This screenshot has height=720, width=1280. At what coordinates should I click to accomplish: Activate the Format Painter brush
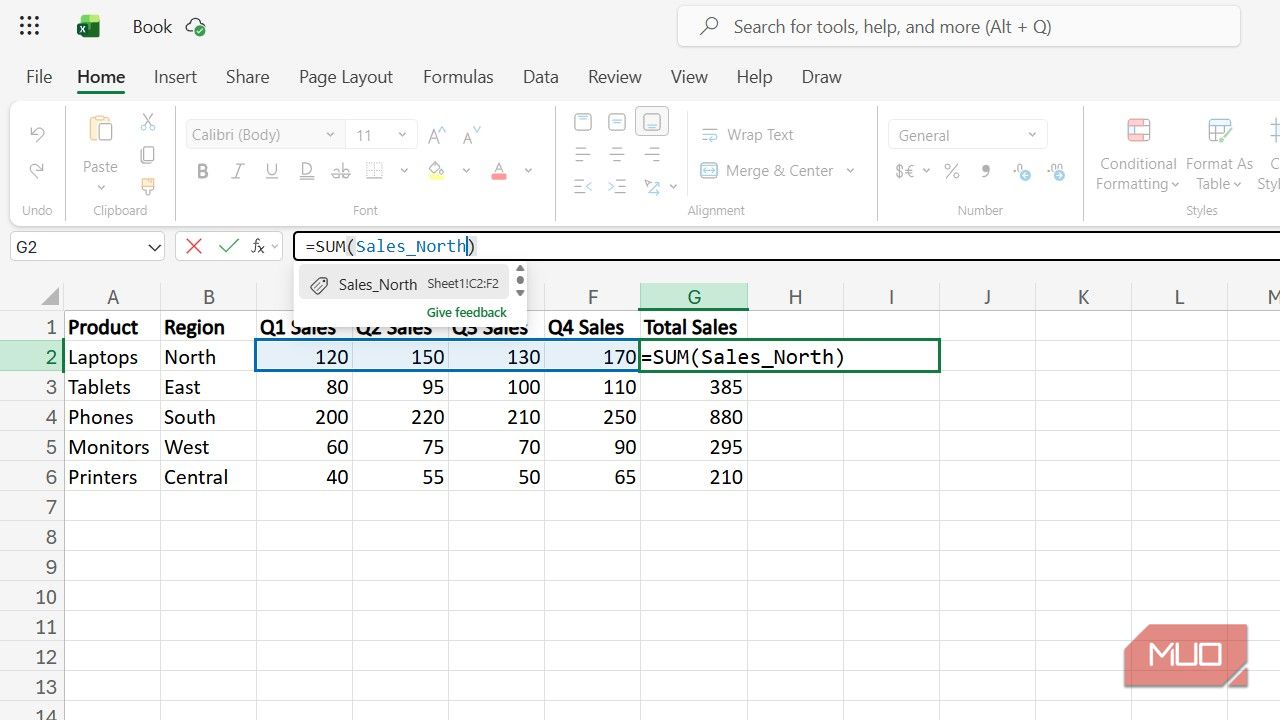pos(148,186)
